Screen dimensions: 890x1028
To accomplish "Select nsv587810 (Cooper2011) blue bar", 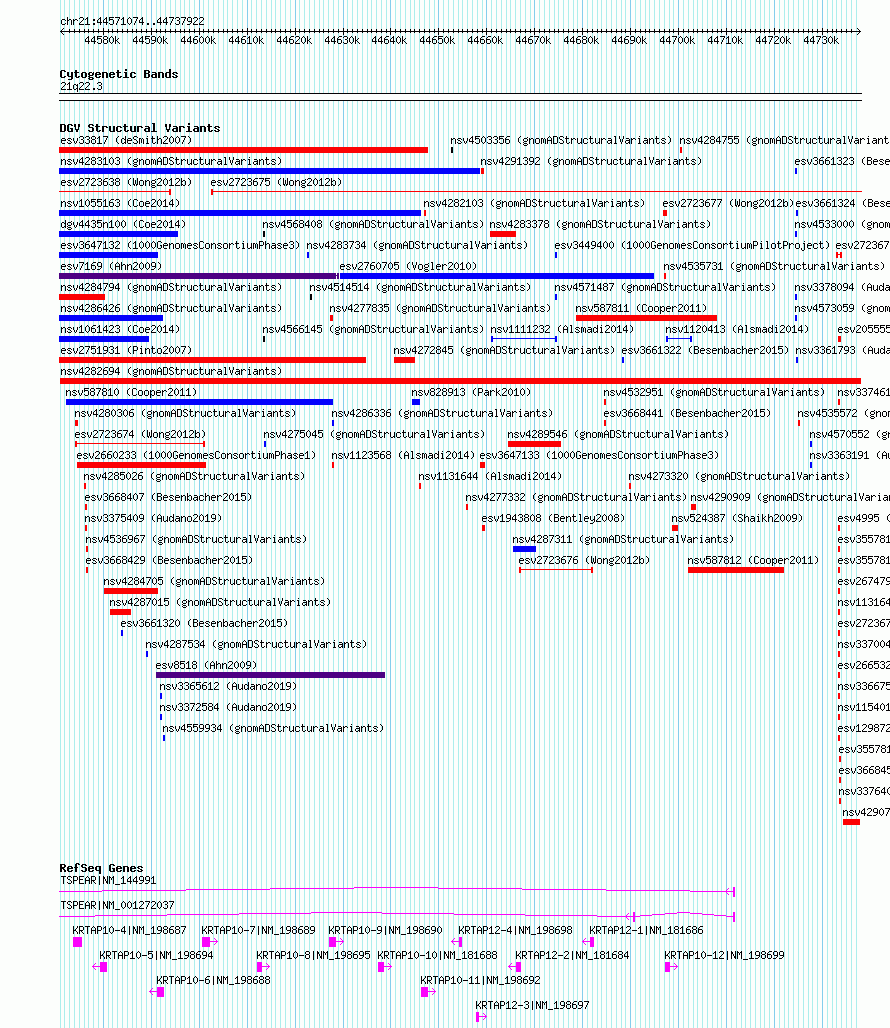I will point(199,402).
